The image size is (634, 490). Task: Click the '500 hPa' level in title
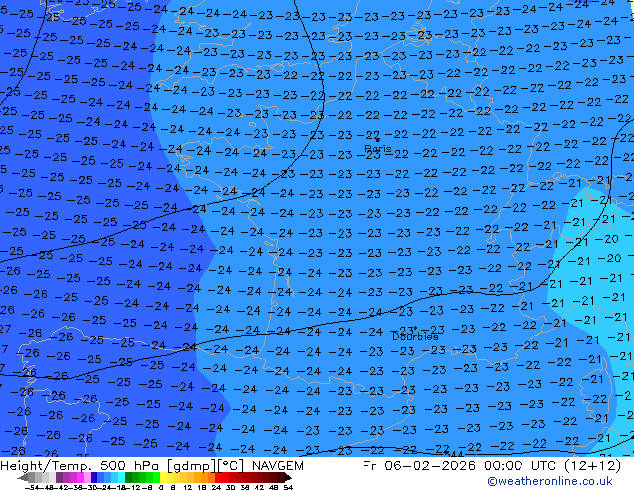coord(131,466)
